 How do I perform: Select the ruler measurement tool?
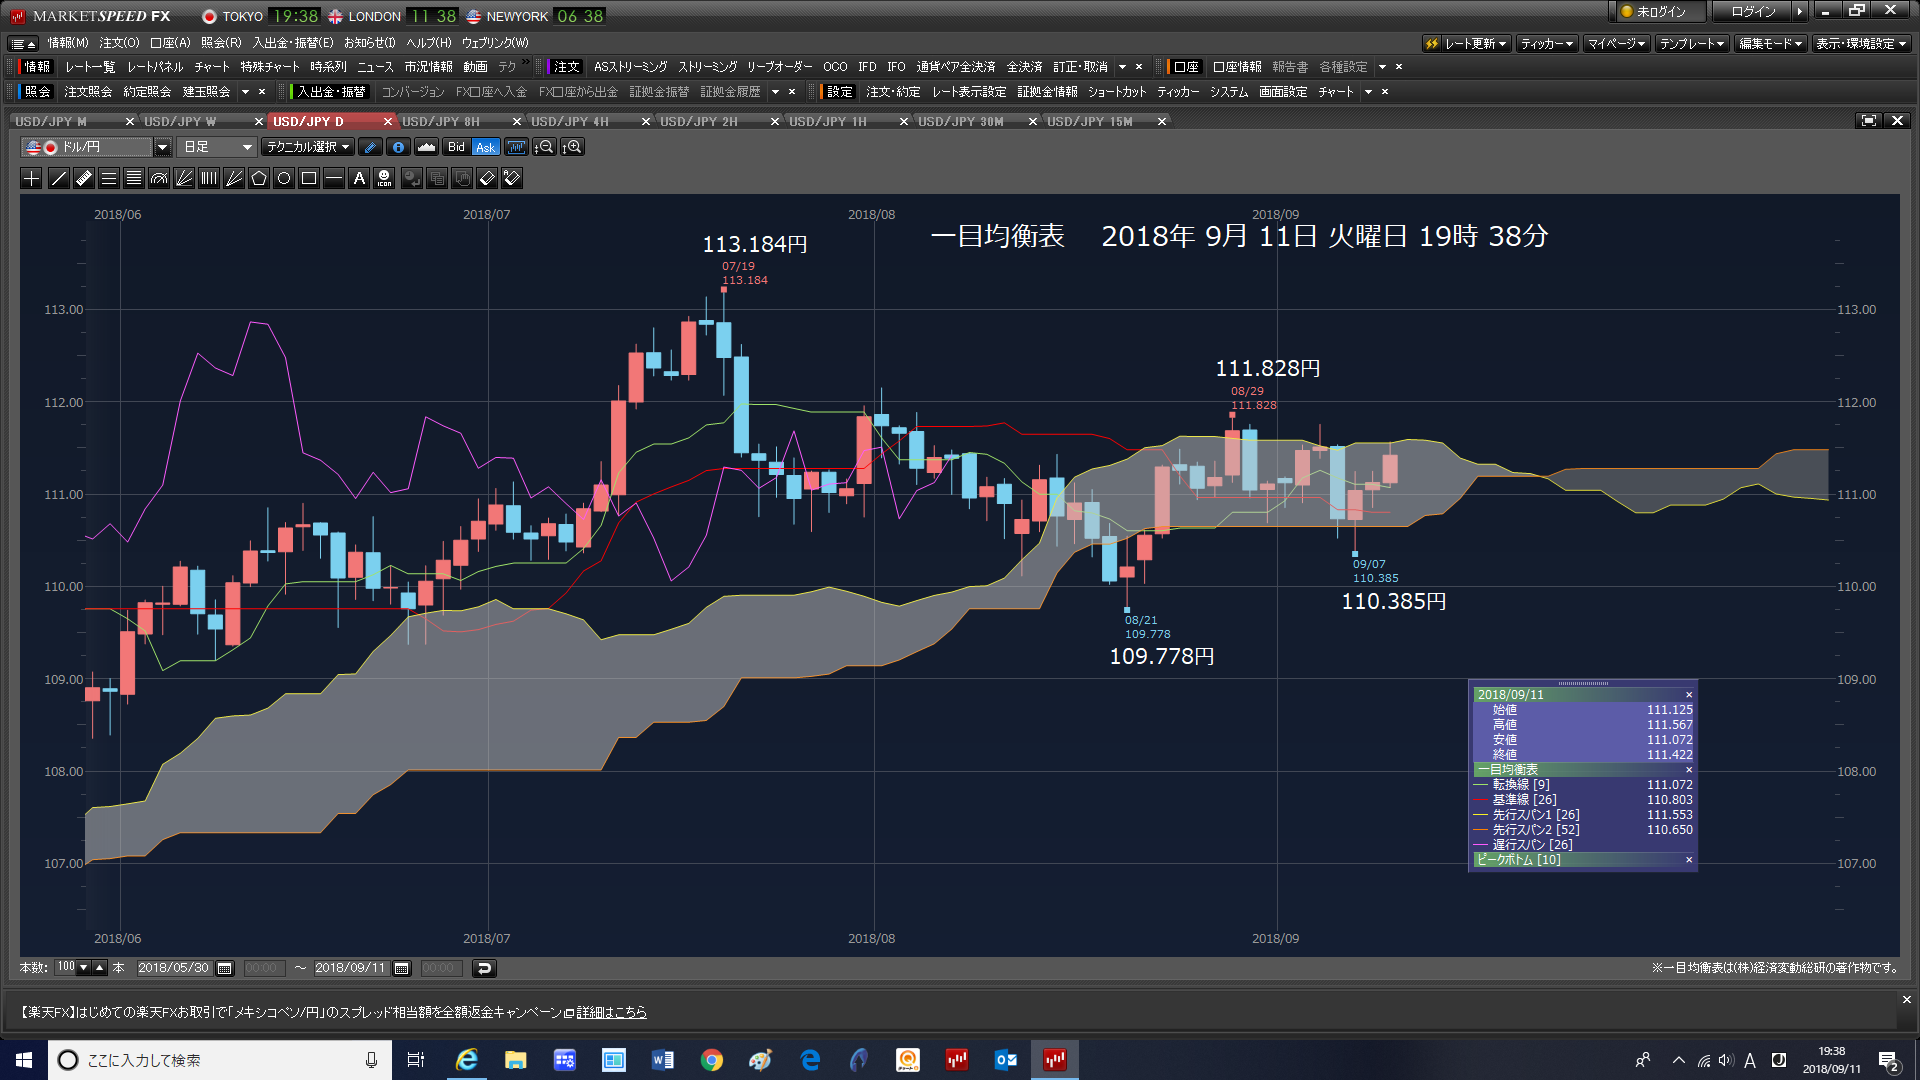tap(84, 178)
